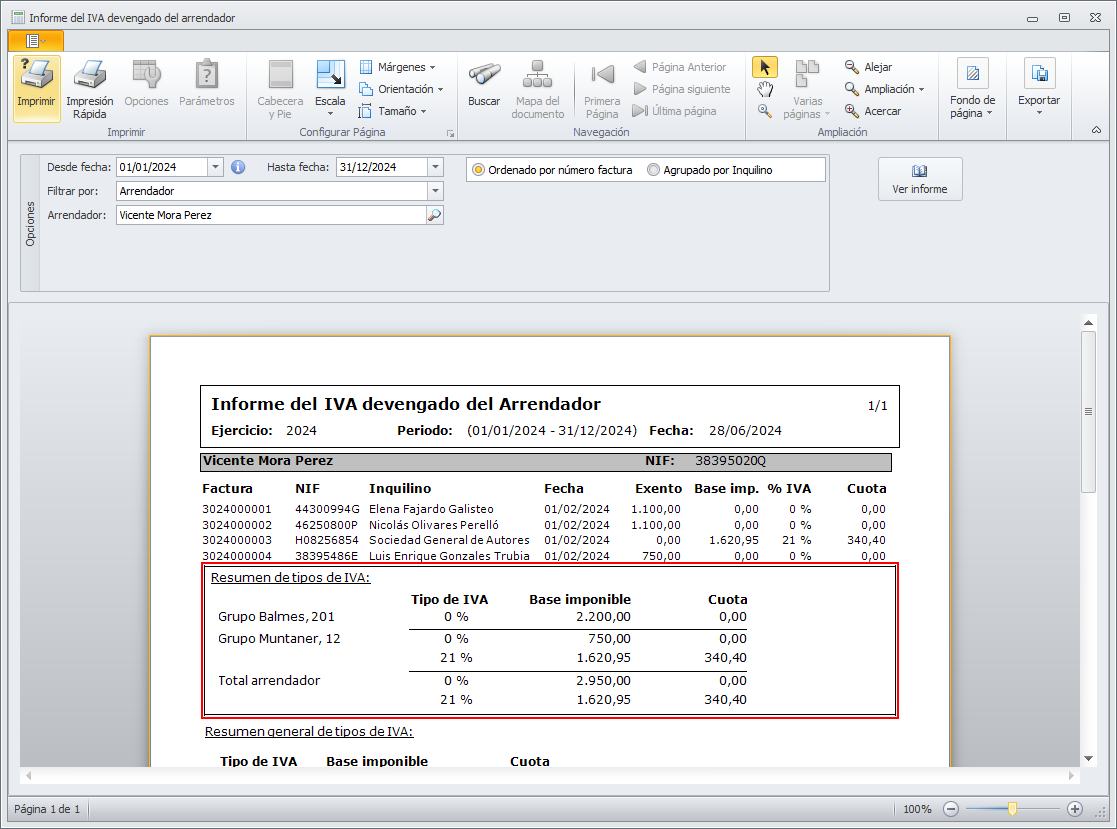Click the Acercar zoom in icon
Image resolution: width=1117 pixels, height=829 pixels.
point(852,111)
